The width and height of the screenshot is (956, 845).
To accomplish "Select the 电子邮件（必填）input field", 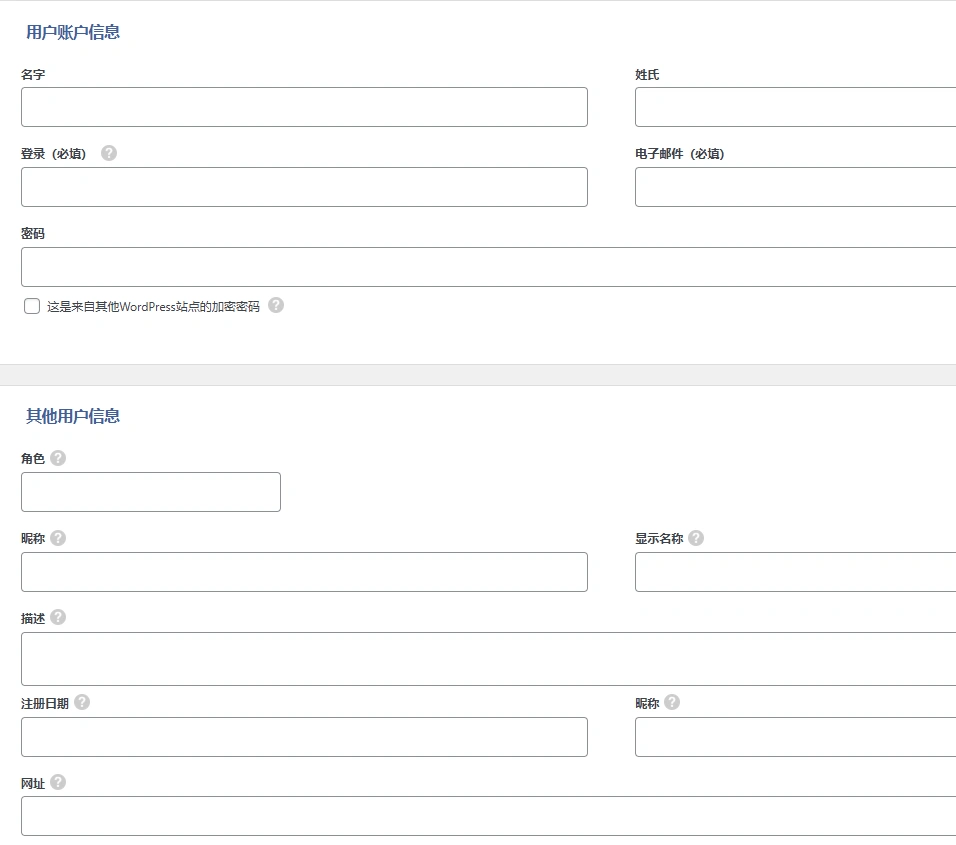I will 795,187.
